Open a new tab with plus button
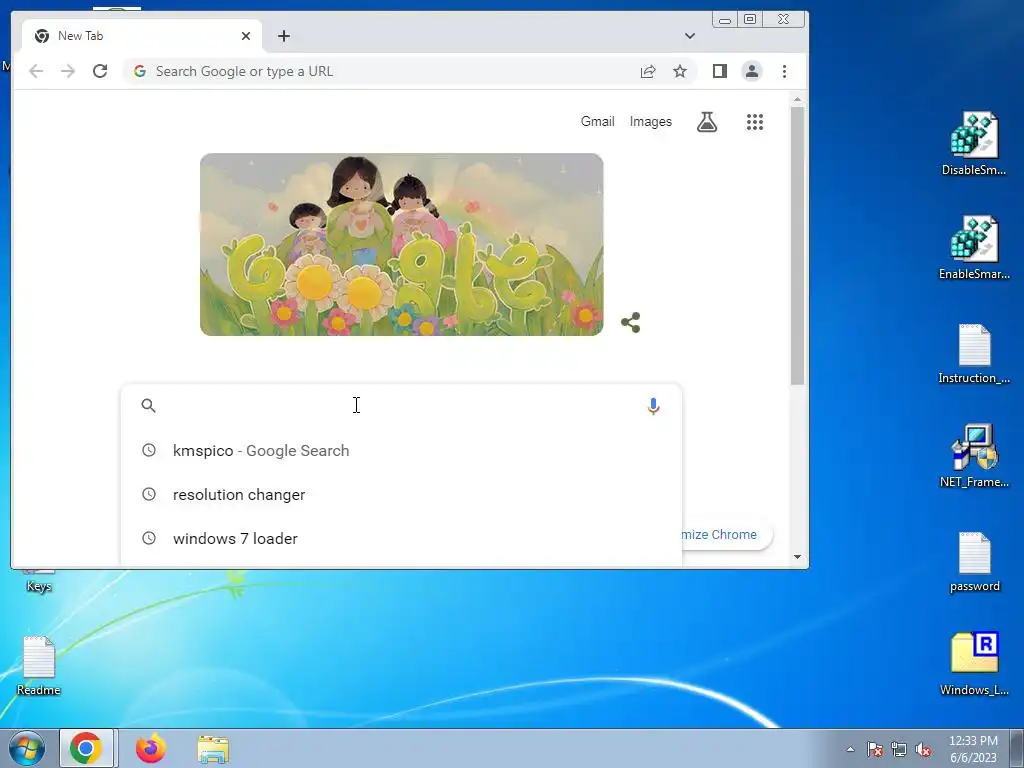Image resolution: width=1024 pixels, height=768 pixels. [x=283, y=36]
